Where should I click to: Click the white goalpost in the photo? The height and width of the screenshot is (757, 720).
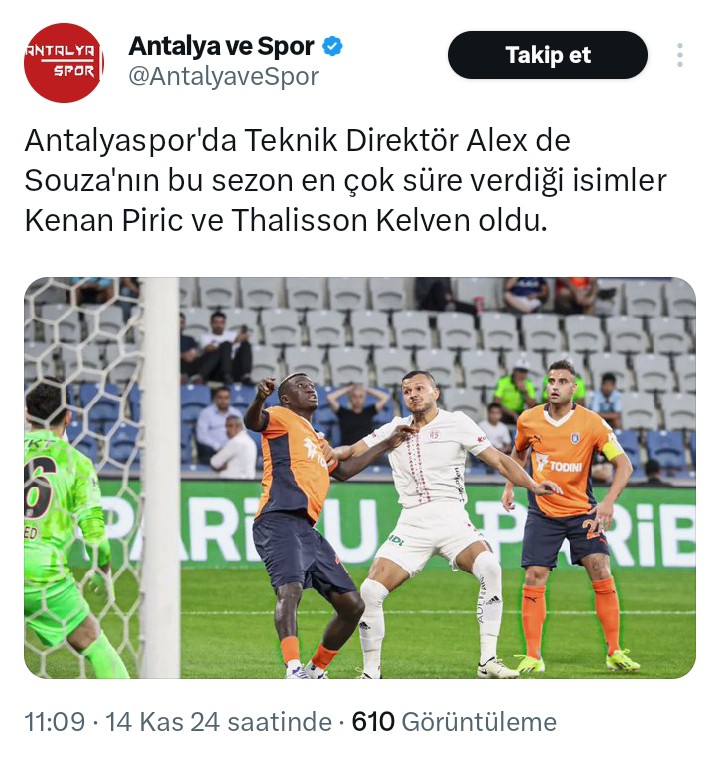(x=160, y=477)
